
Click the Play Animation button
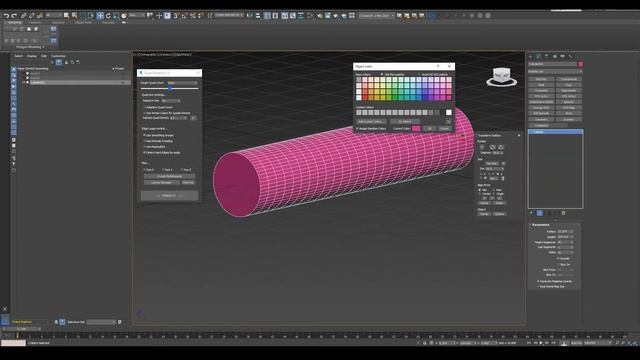(x=541, y=343)
